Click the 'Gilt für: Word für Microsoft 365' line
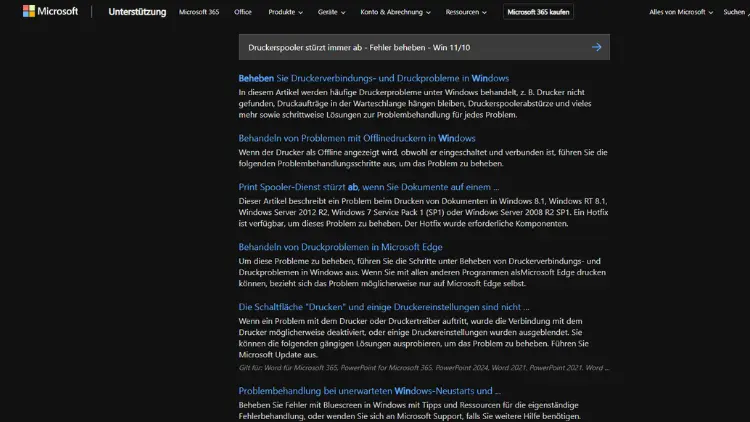 pyautogui.click(x=424, y=368)
